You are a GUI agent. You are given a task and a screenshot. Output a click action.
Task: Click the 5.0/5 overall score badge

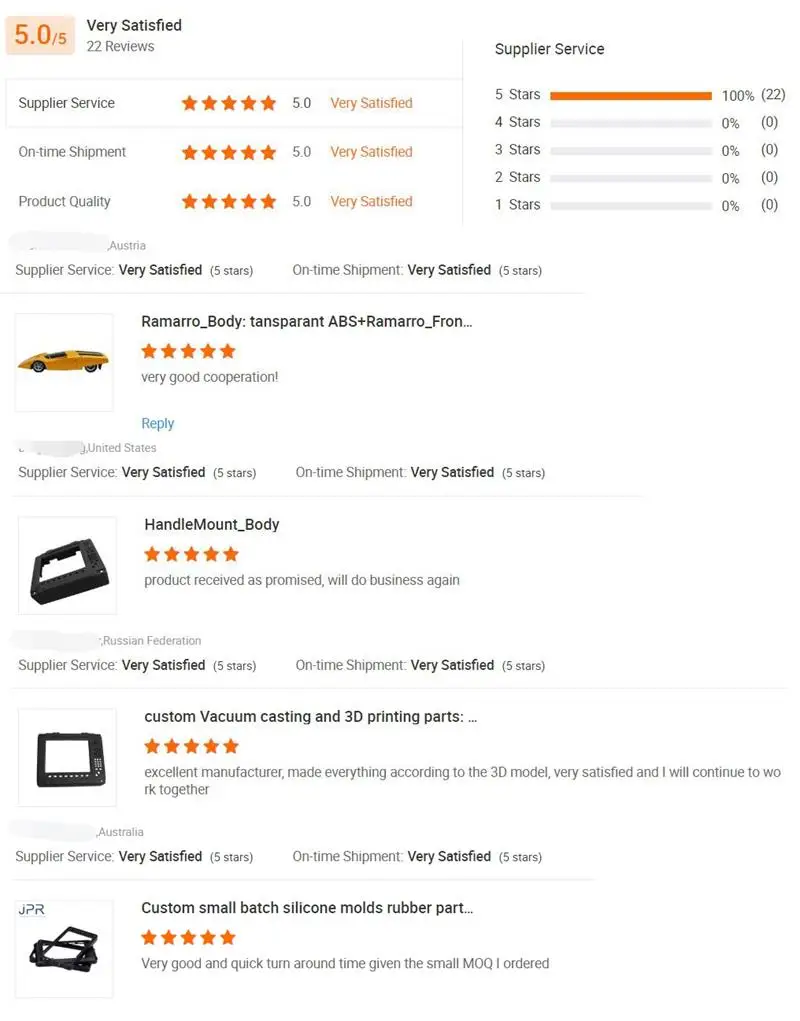pos(39,35)
